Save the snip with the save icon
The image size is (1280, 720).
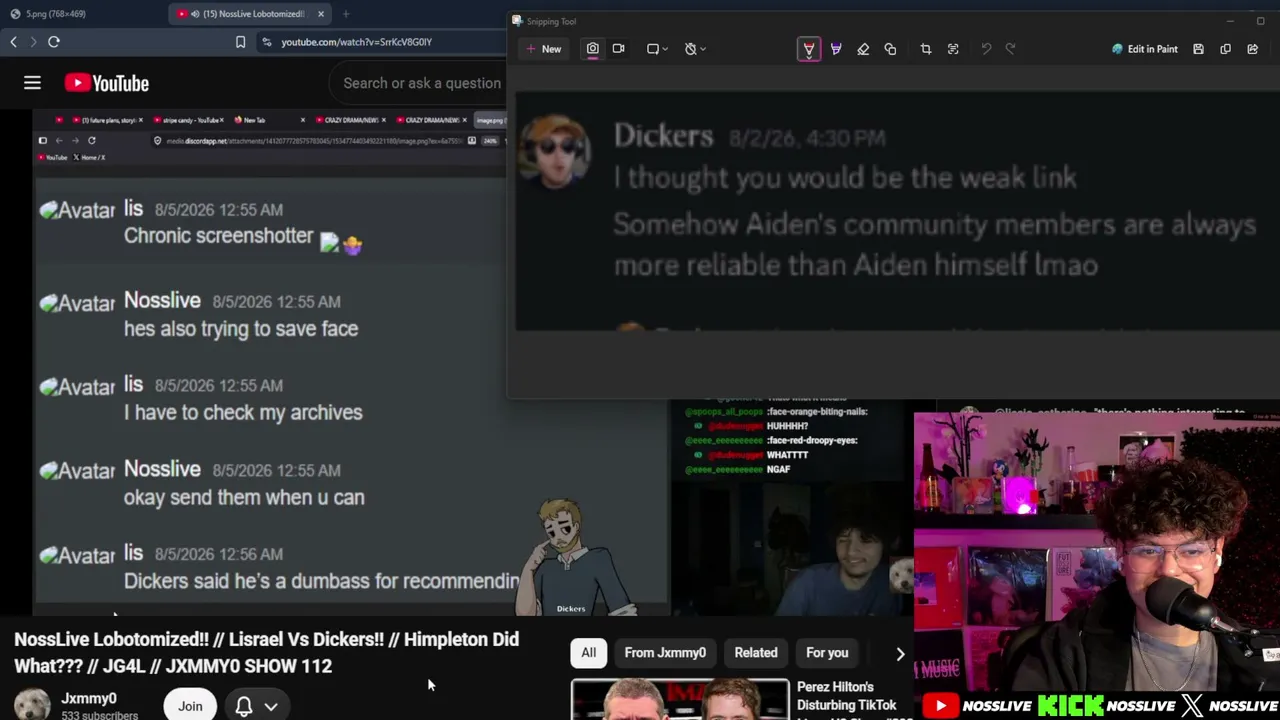tap(1198, 49)
